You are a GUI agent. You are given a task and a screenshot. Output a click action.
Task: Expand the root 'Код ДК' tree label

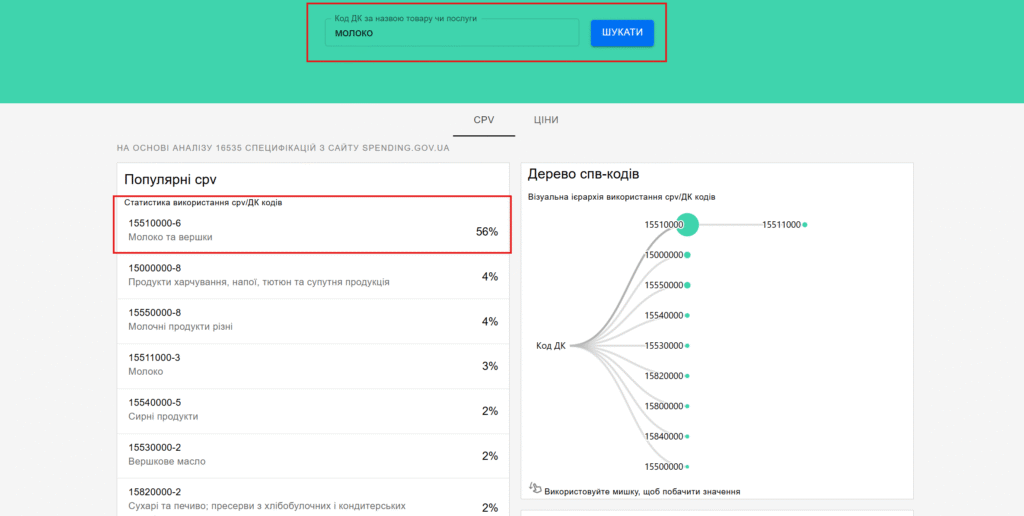pyautogui.click(x=551, y=346)
